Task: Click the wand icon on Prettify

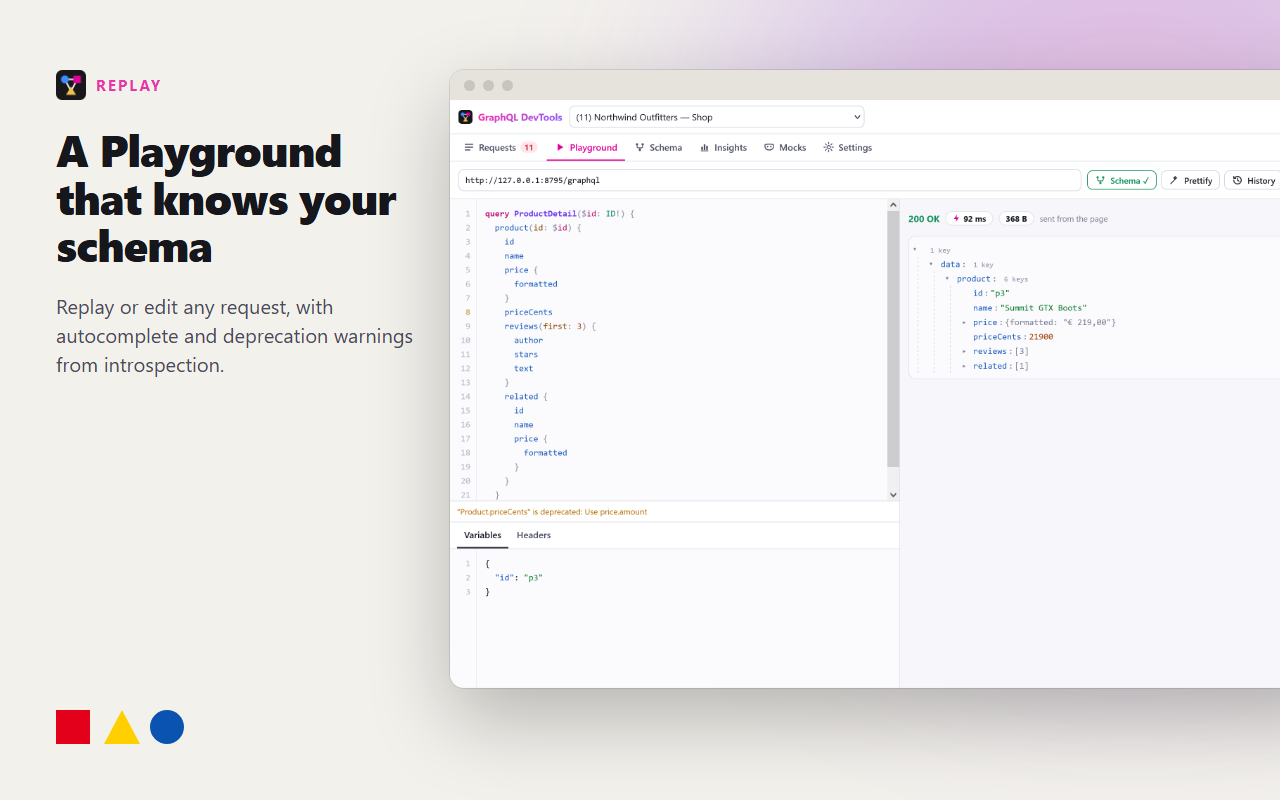Action: [x=1174, y=181]
